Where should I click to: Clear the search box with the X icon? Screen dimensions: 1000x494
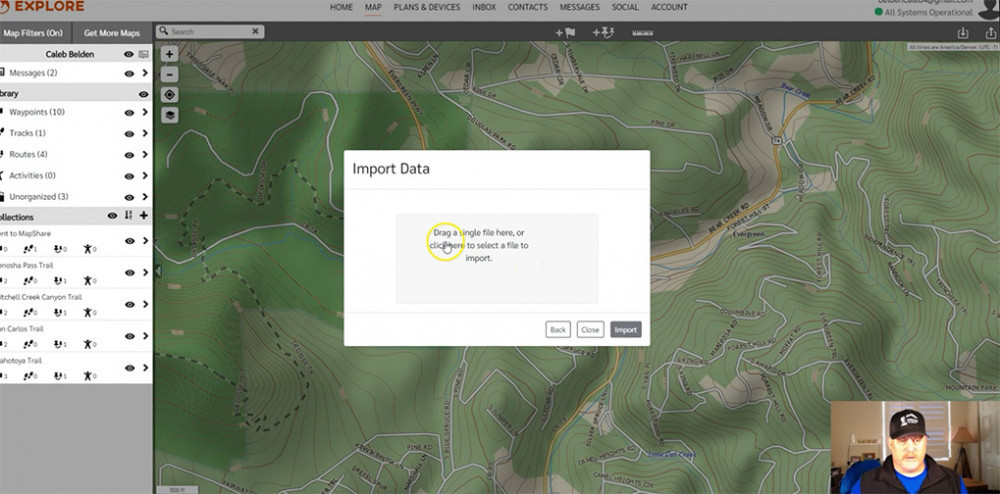coord(256,31)
